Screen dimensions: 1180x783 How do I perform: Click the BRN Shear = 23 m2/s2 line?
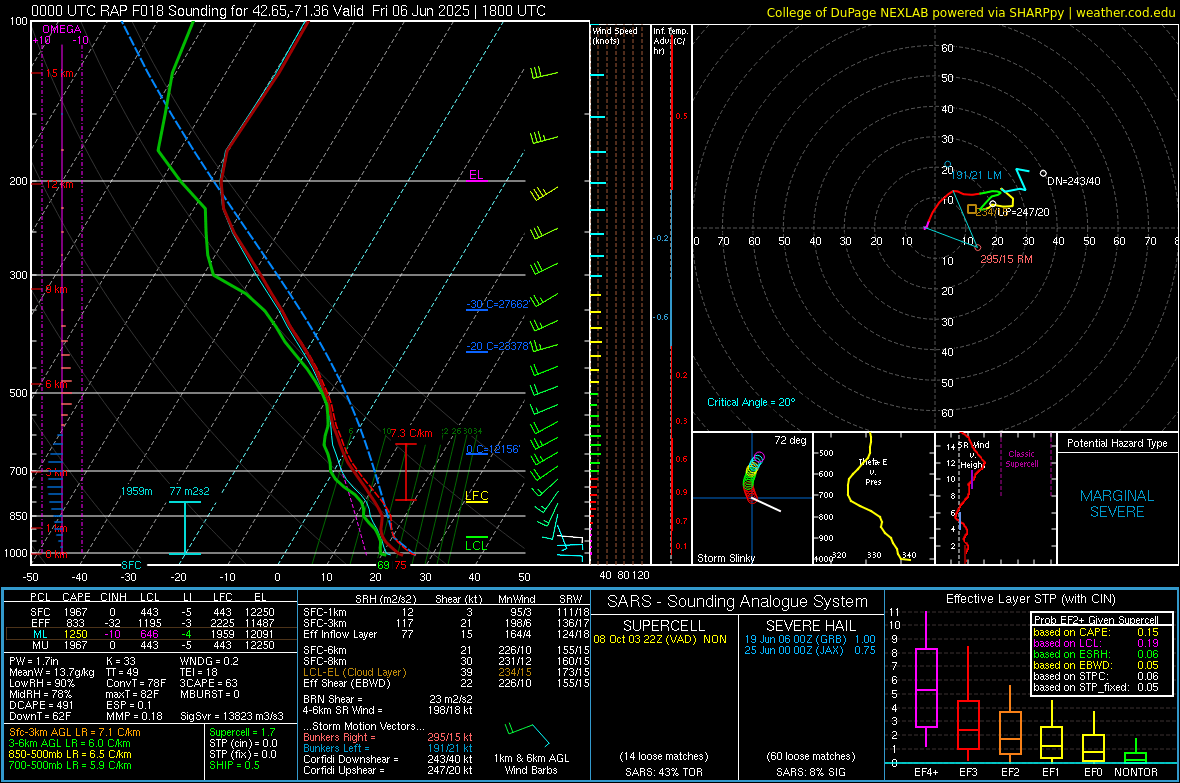(388, 699)
